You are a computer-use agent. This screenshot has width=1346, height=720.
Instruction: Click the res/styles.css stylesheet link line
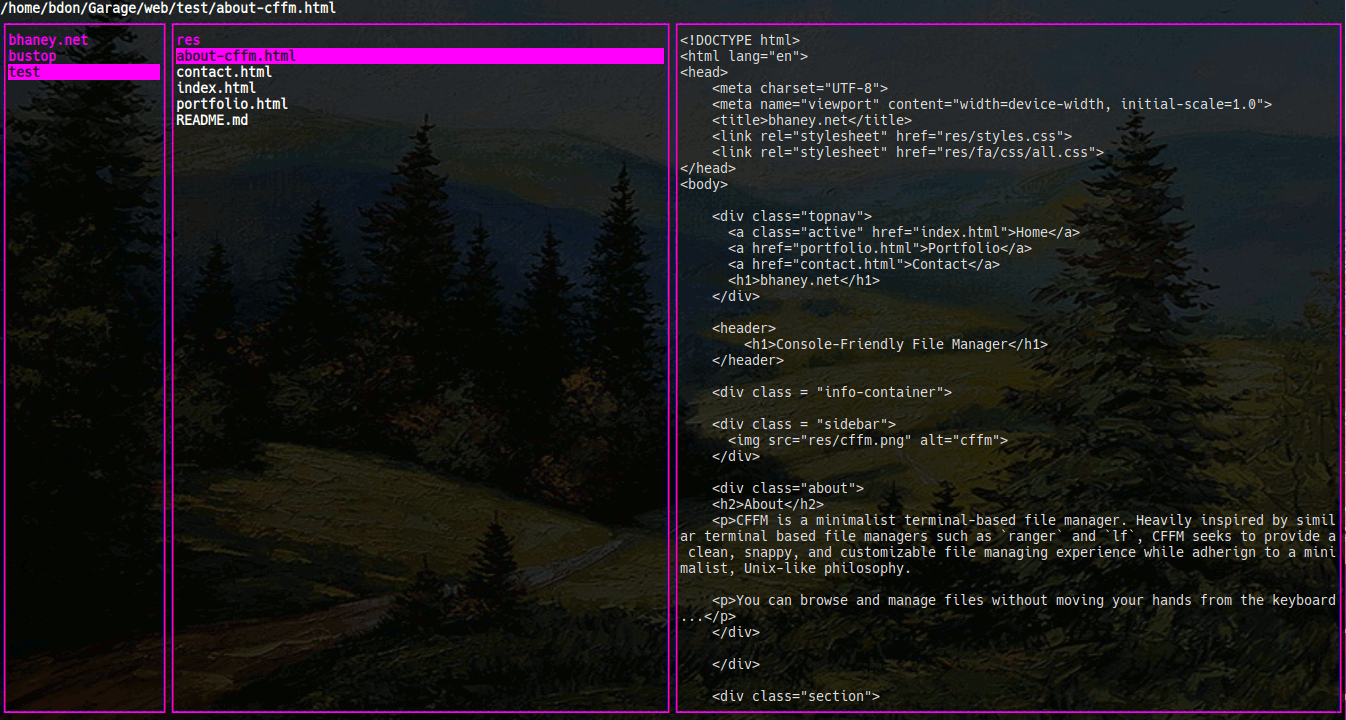click(892, 137)
